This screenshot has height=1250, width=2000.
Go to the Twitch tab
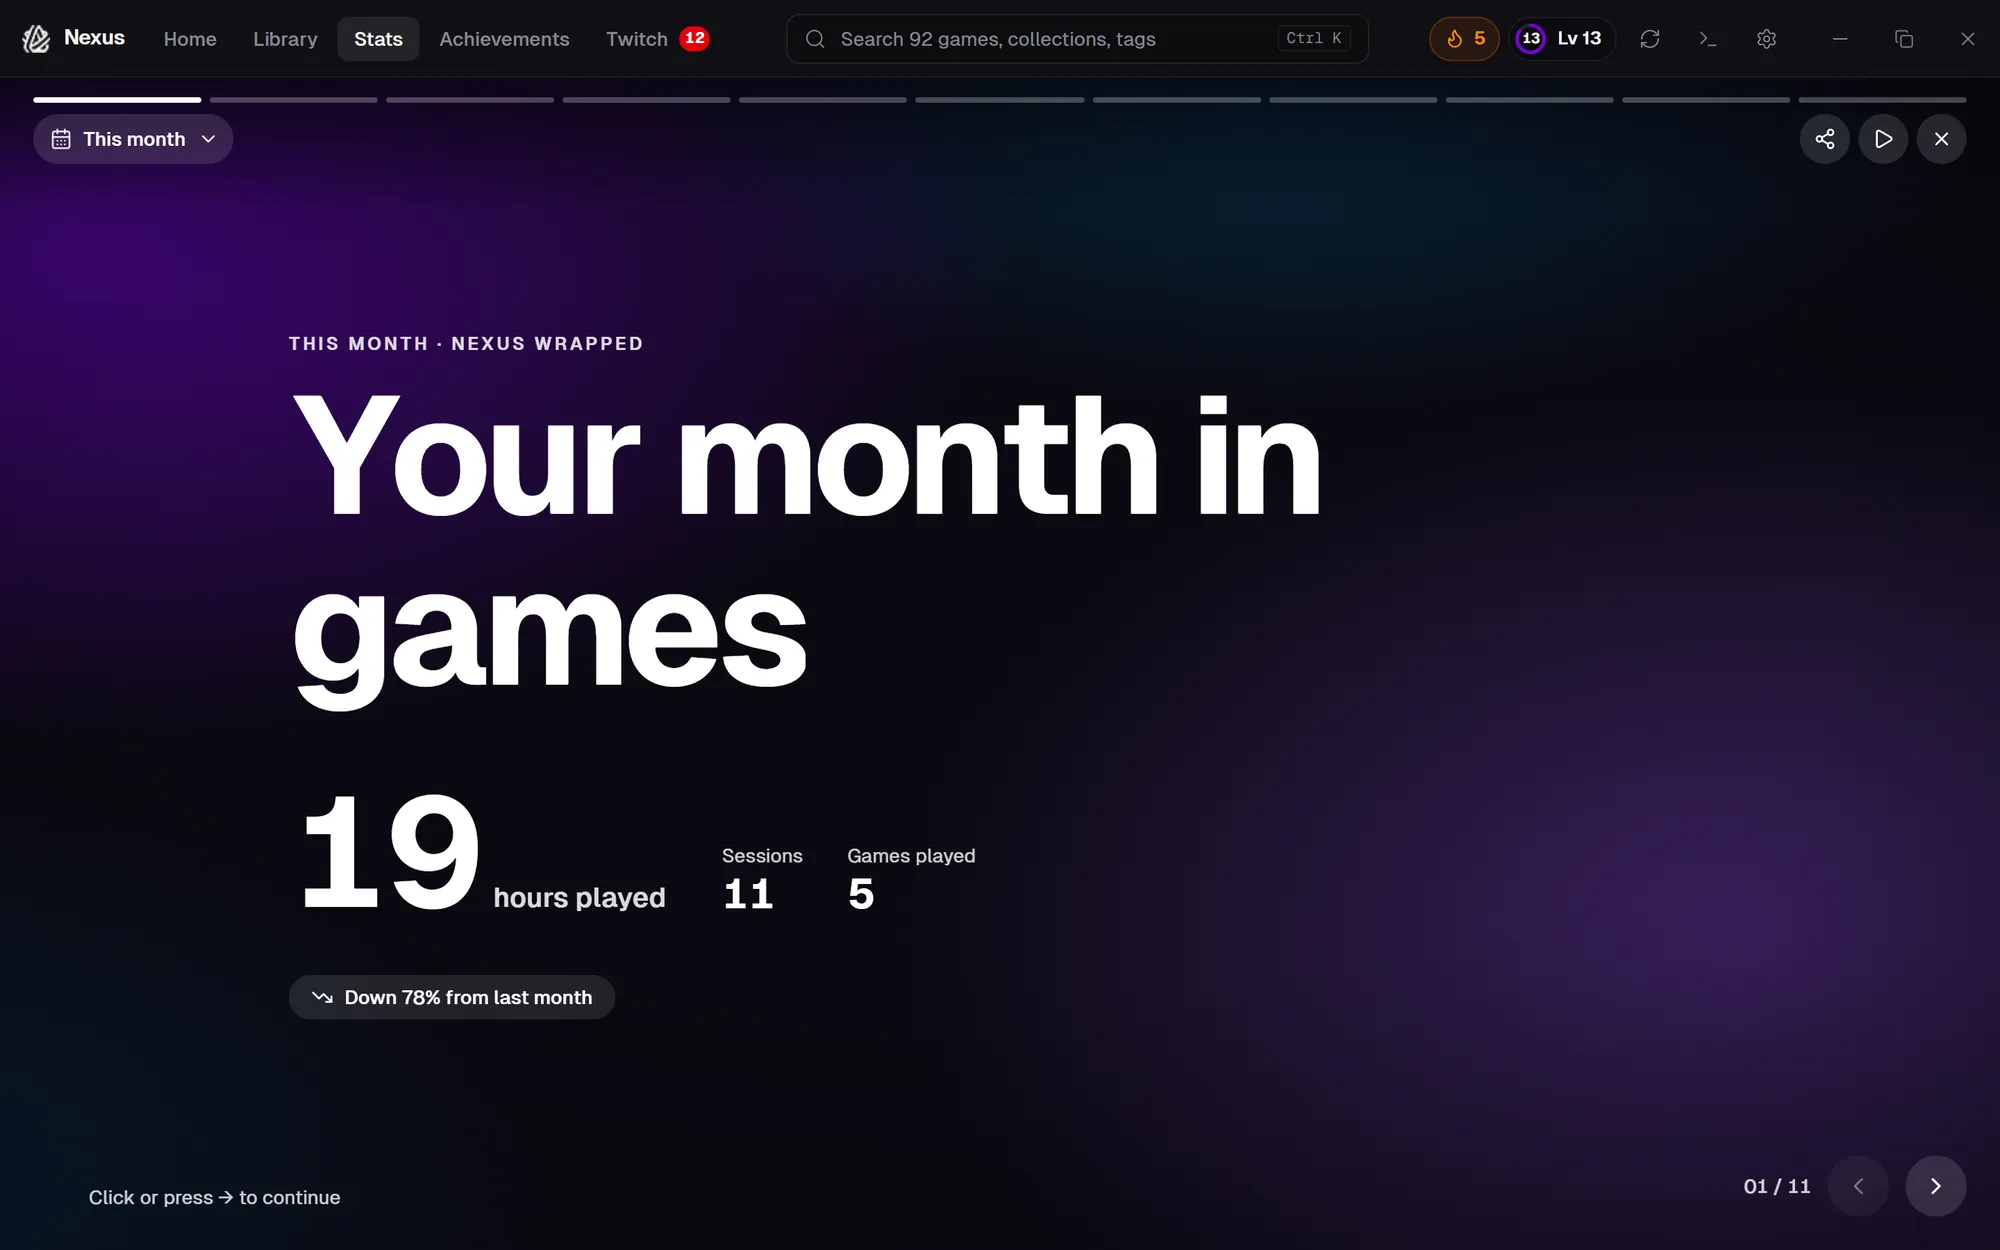coord(636,39)
